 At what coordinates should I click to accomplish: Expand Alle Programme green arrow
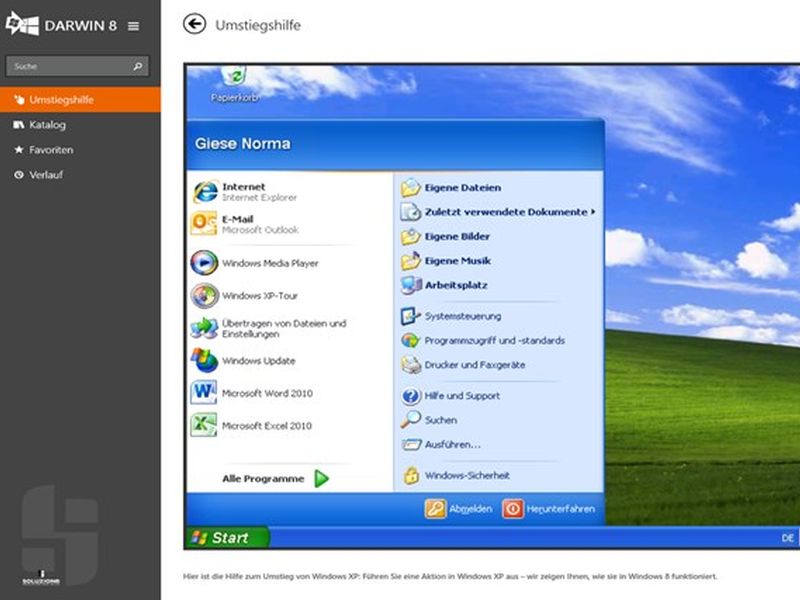click(321, 479)
